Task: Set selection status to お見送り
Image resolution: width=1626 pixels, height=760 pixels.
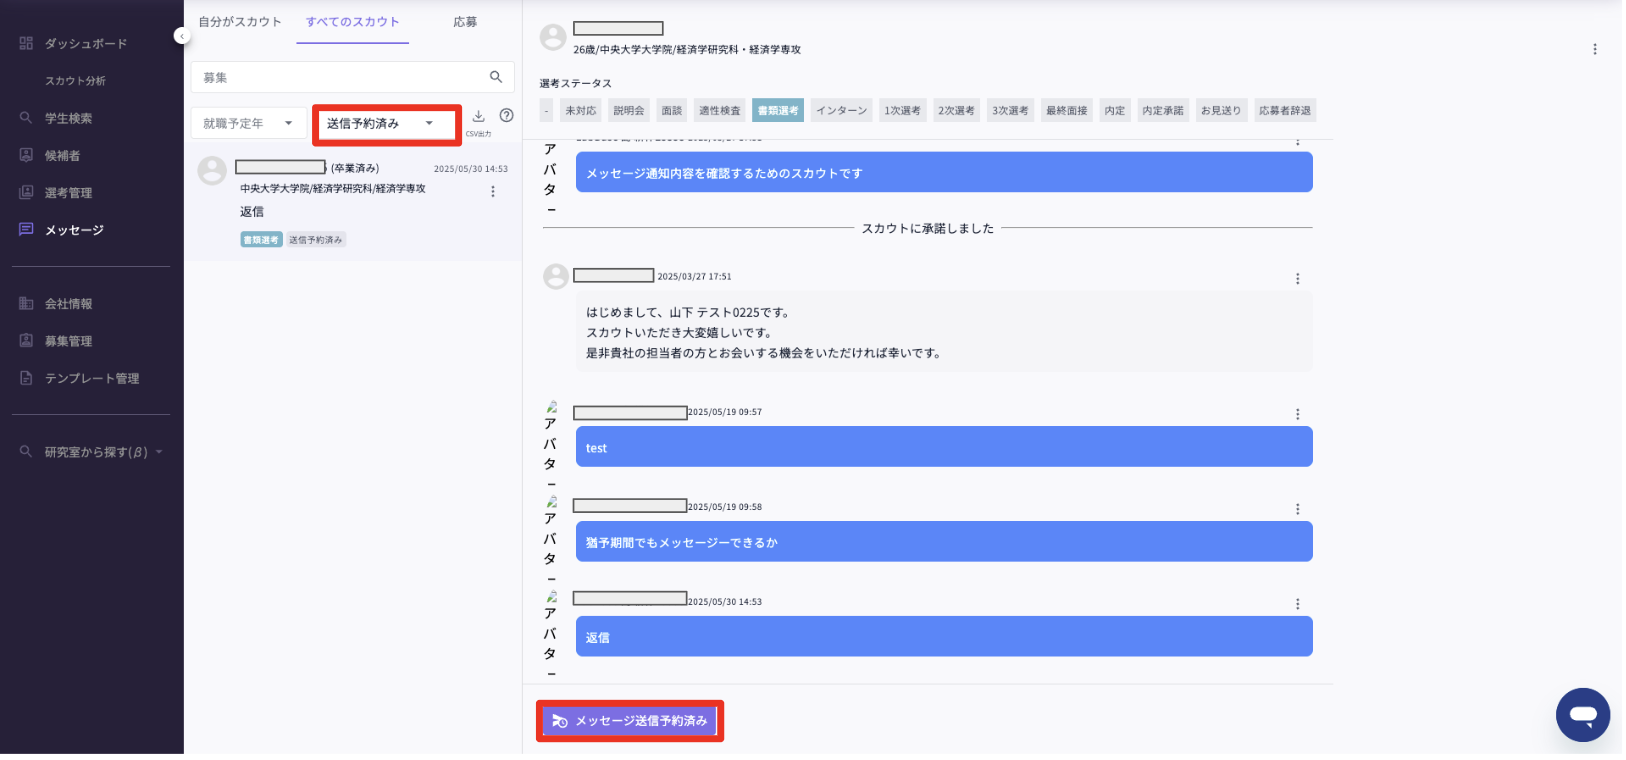Action: click(x=1221, y=111)
